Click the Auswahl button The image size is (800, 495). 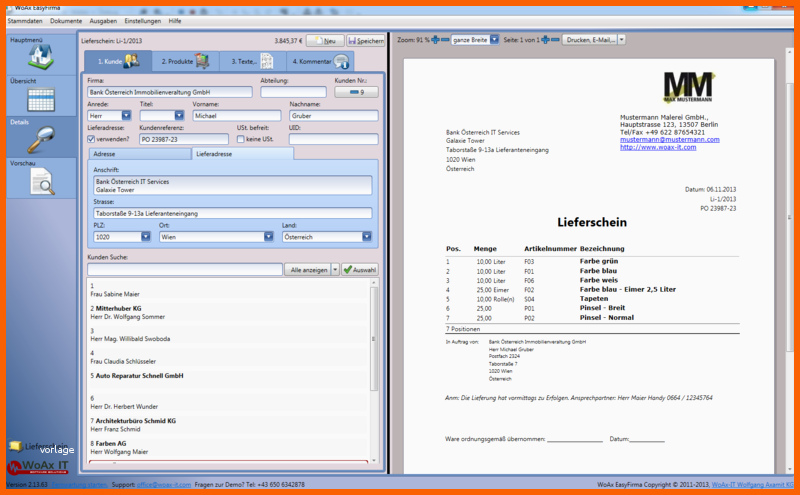(x=360, y=269)
